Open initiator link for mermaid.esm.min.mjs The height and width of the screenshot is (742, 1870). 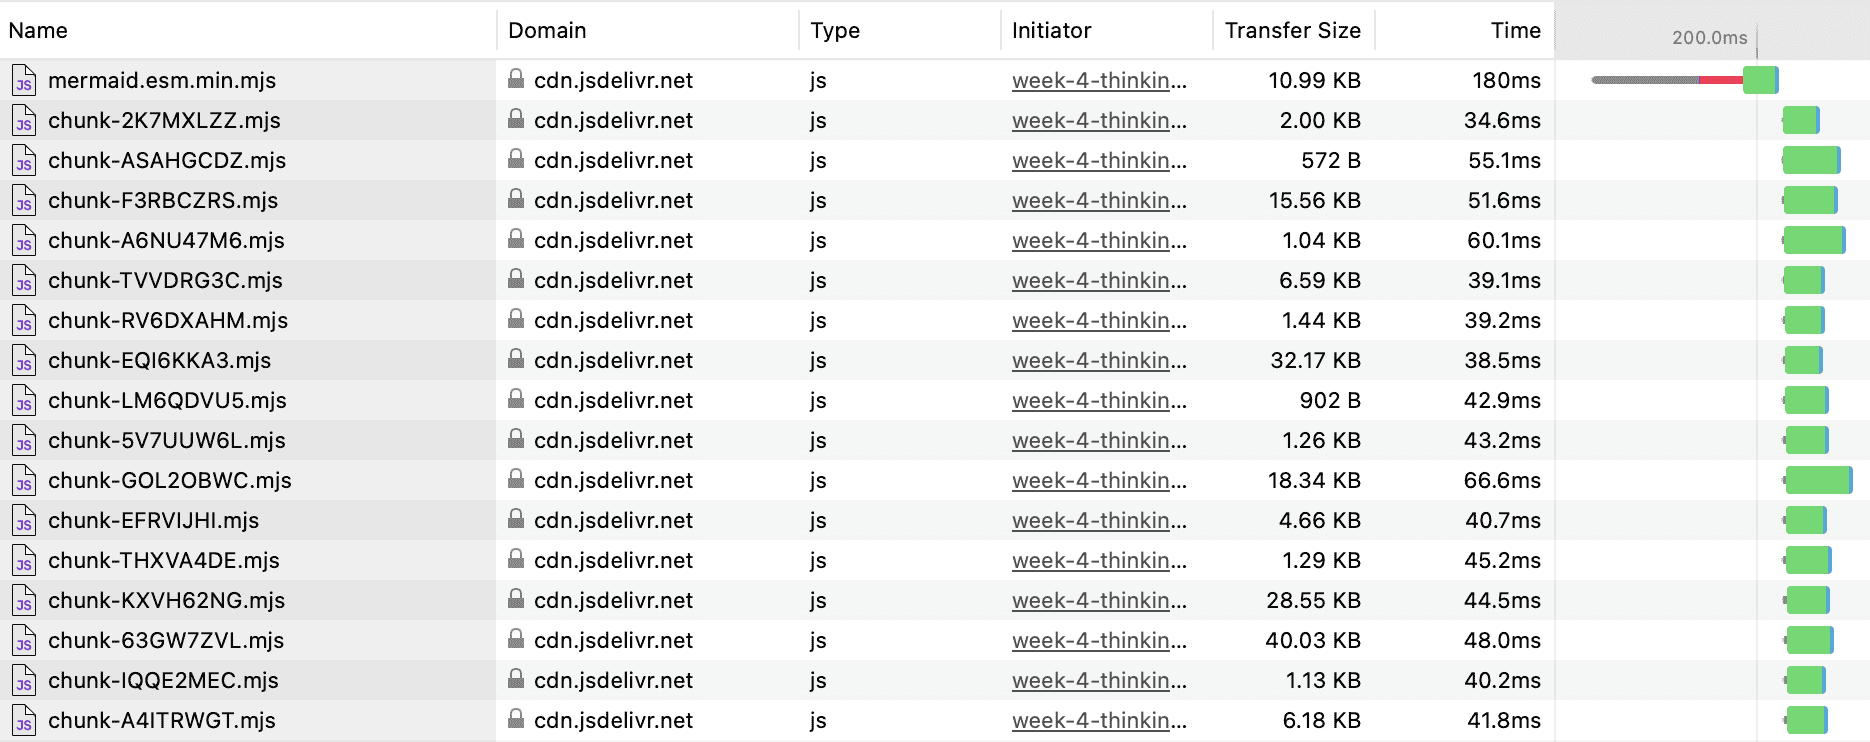tap(1099, 81)
